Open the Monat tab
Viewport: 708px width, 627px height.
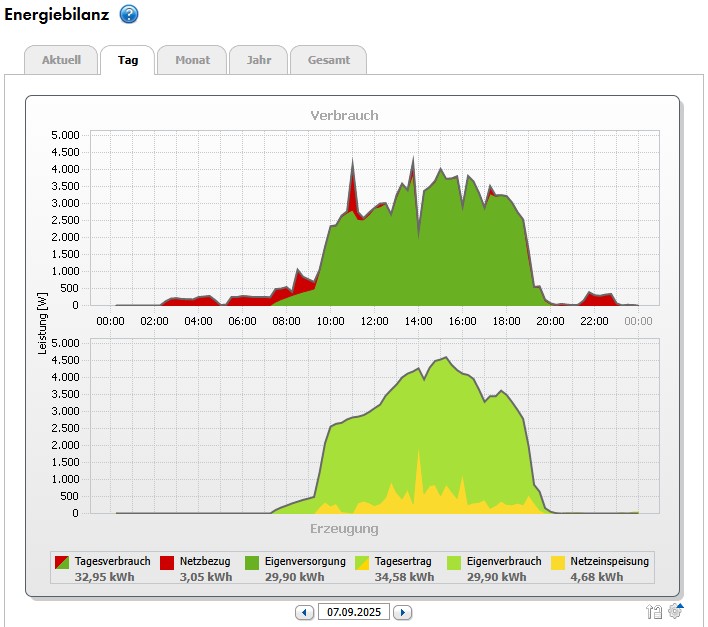192,60
